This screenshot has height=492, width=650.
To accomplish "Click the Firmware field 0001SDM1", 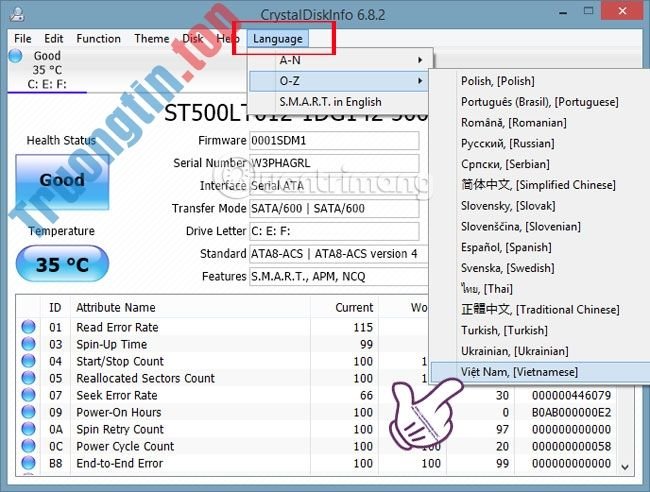I will coord(334,141).
